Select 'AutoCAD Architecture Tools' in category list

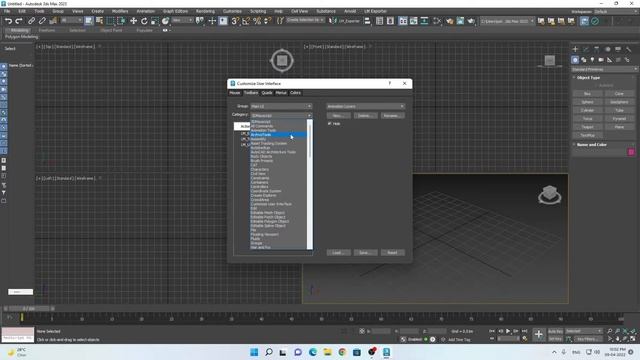273,152
